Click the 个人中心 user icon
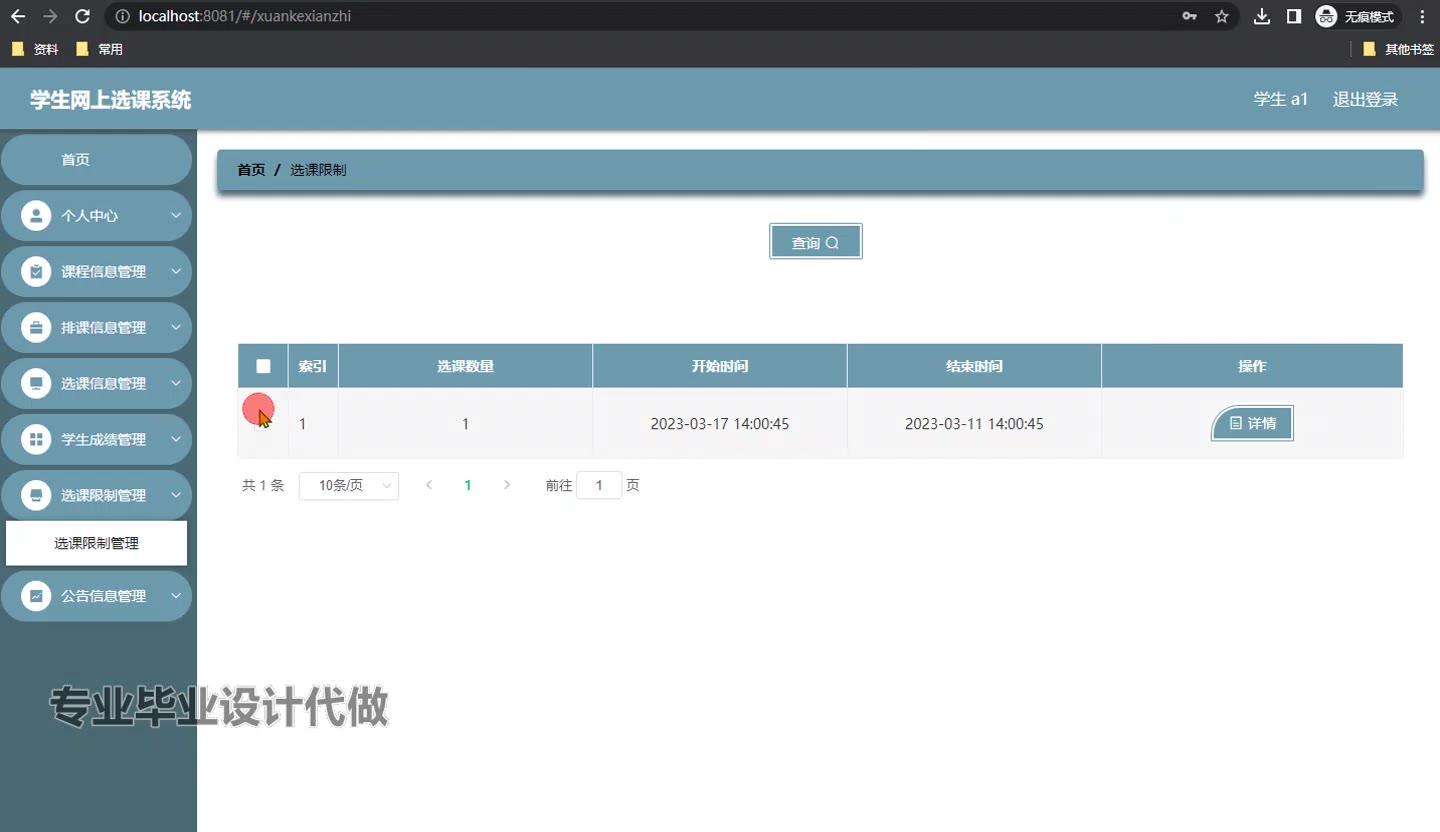Screen dimensions: 1440x832 click(36, 215)
